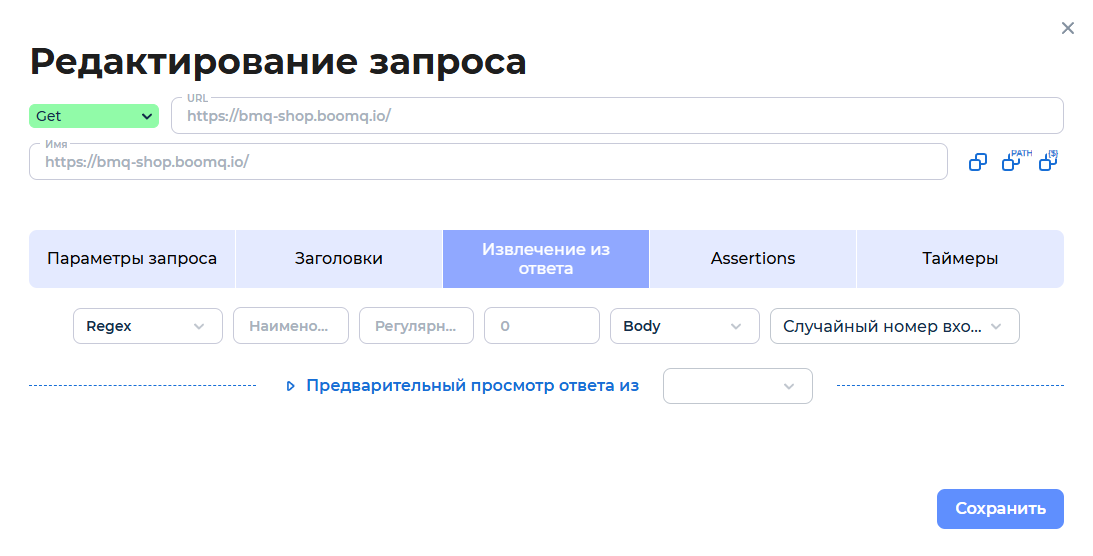Expand Предварительный просмотр ответа из section

click(x=463, y=385)
